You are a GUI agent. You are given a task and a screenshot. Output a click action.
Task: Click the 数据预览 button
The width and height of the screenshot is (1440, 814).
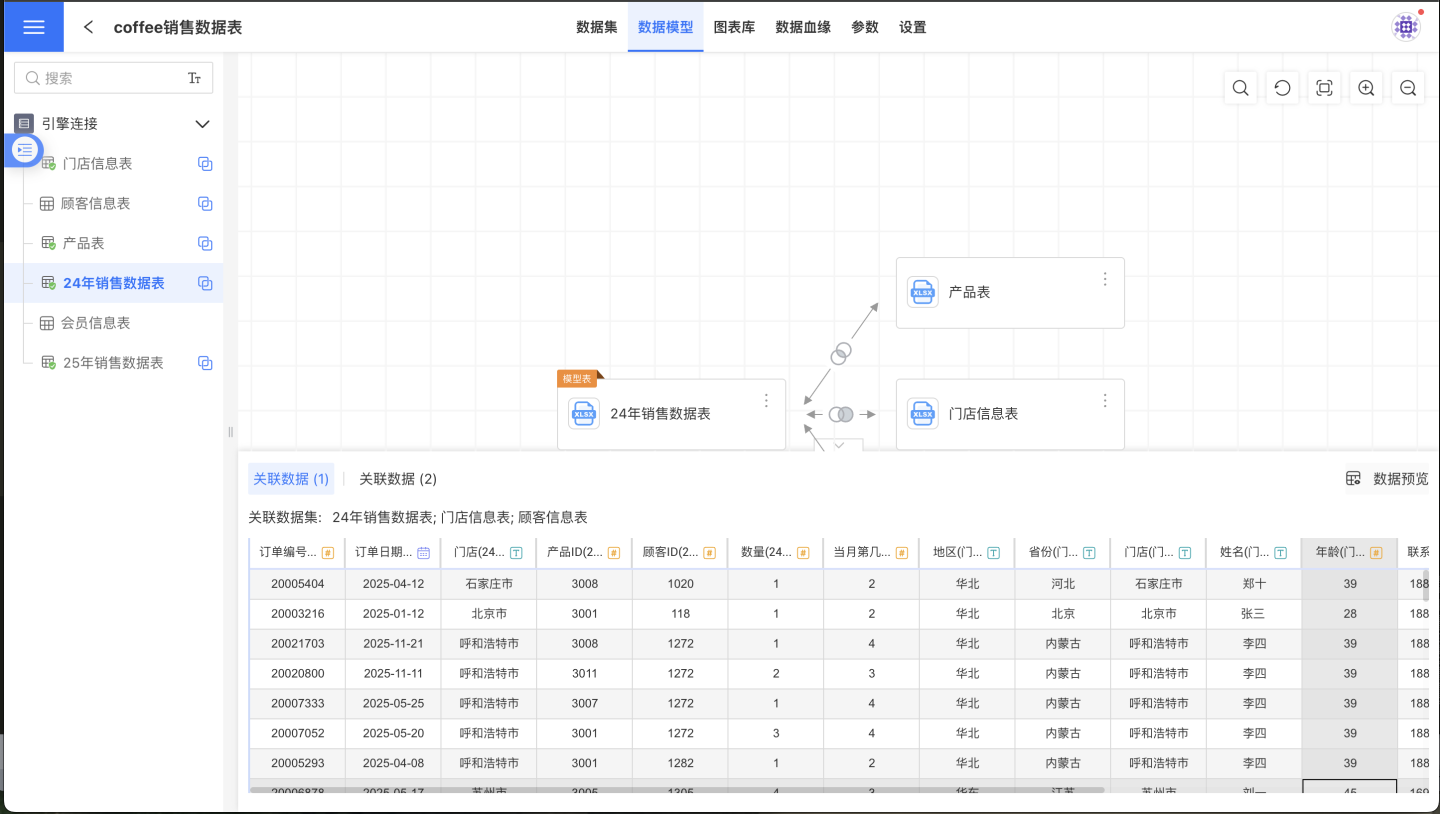1388,479
